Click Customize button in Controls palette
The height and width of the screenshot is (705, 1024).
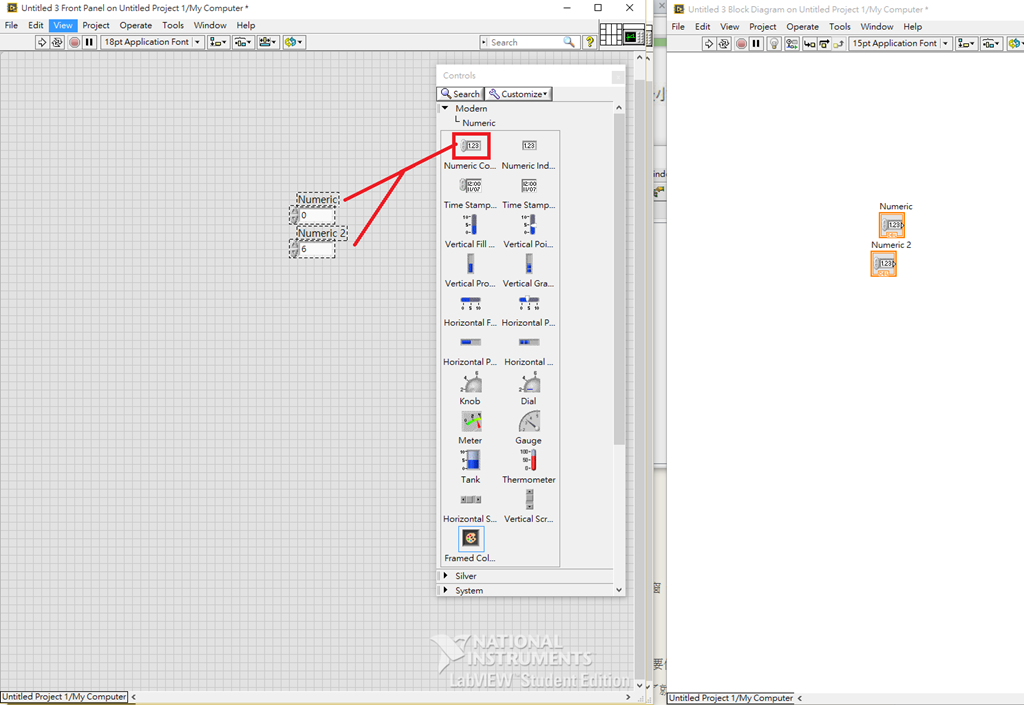click(x=519, y=94)
